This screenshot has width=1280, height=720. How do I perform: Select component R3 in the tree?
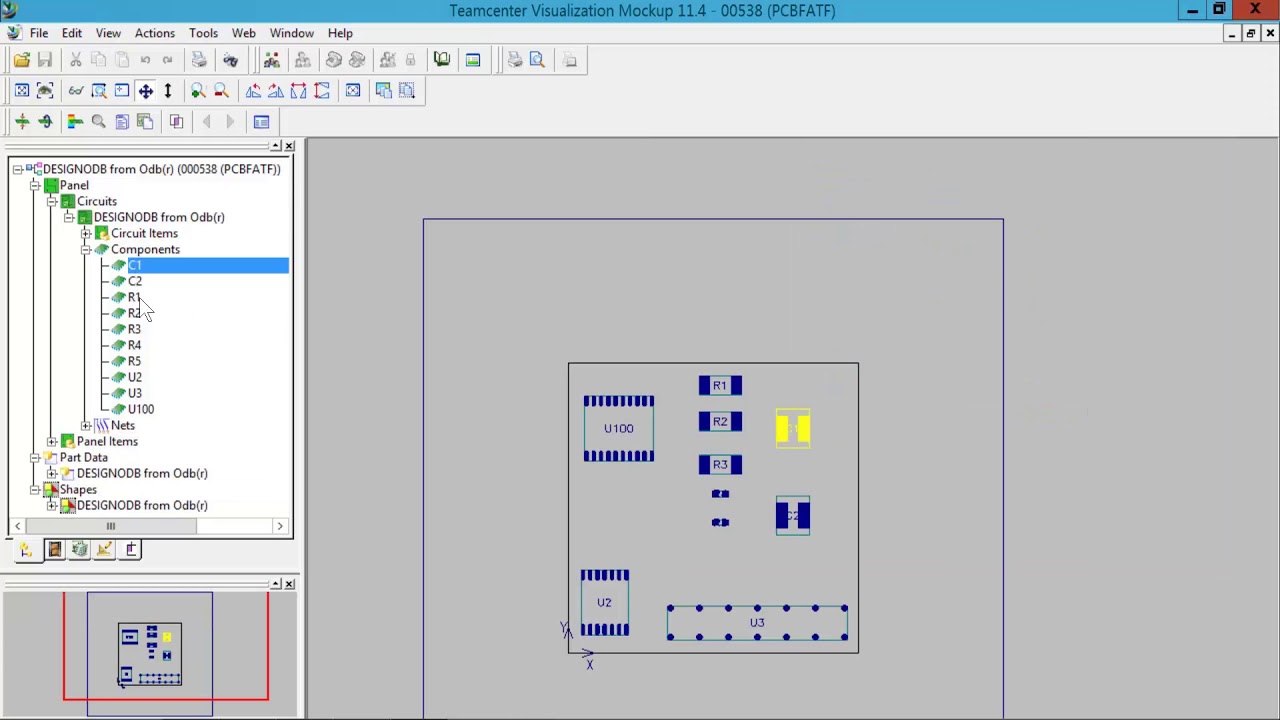[x=134, y=329]
